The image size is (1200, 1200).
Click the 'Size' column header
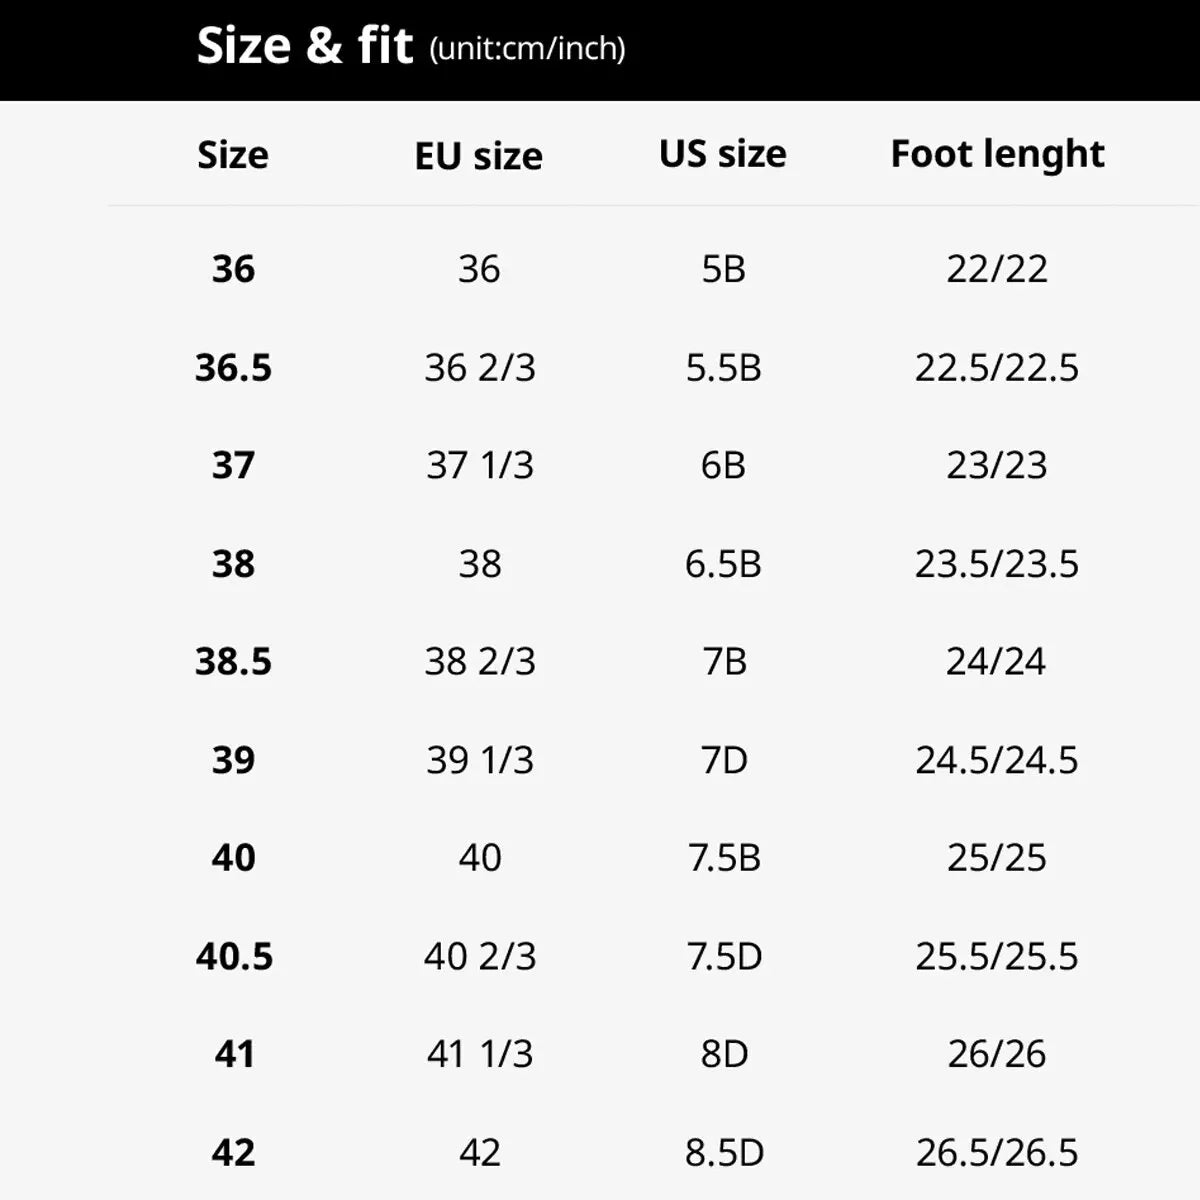(233, 155)
